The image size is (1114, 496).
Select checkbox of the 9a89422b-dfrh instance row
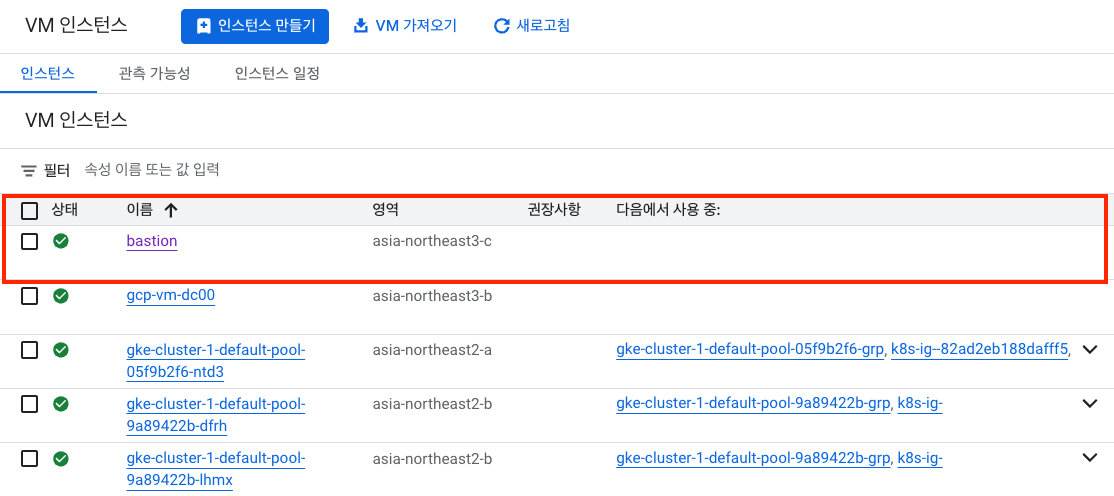29,404
